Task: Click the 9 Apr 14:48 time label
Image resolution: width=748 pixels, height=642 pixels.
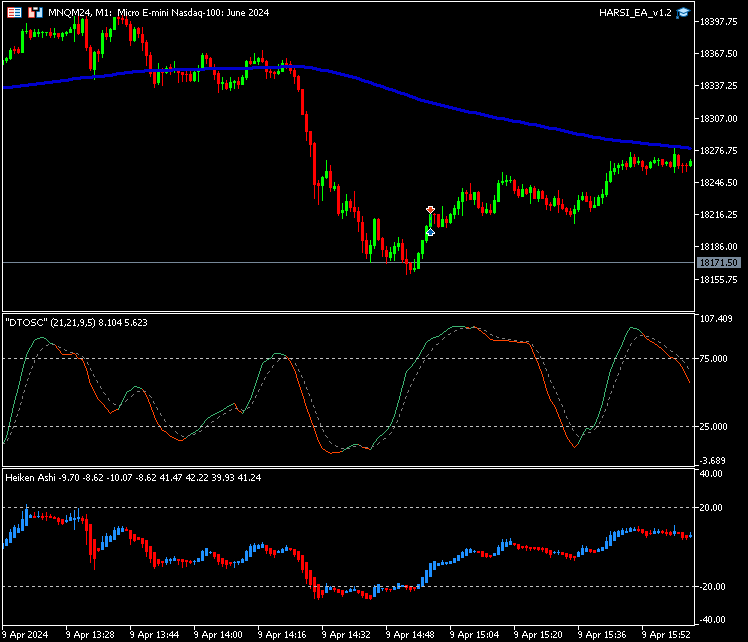Action: [x=410, y=635]
